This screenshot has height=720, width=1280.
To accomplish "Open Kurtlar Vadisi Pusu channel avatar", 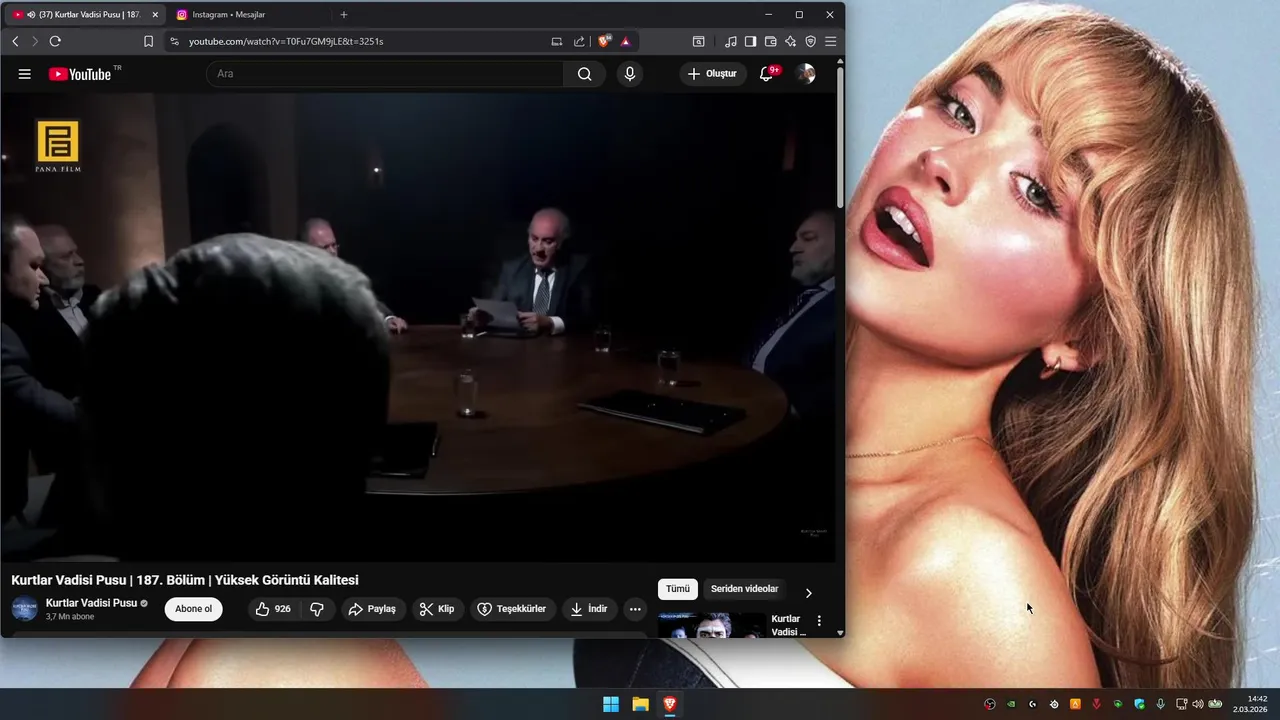I will coord(25,609).
